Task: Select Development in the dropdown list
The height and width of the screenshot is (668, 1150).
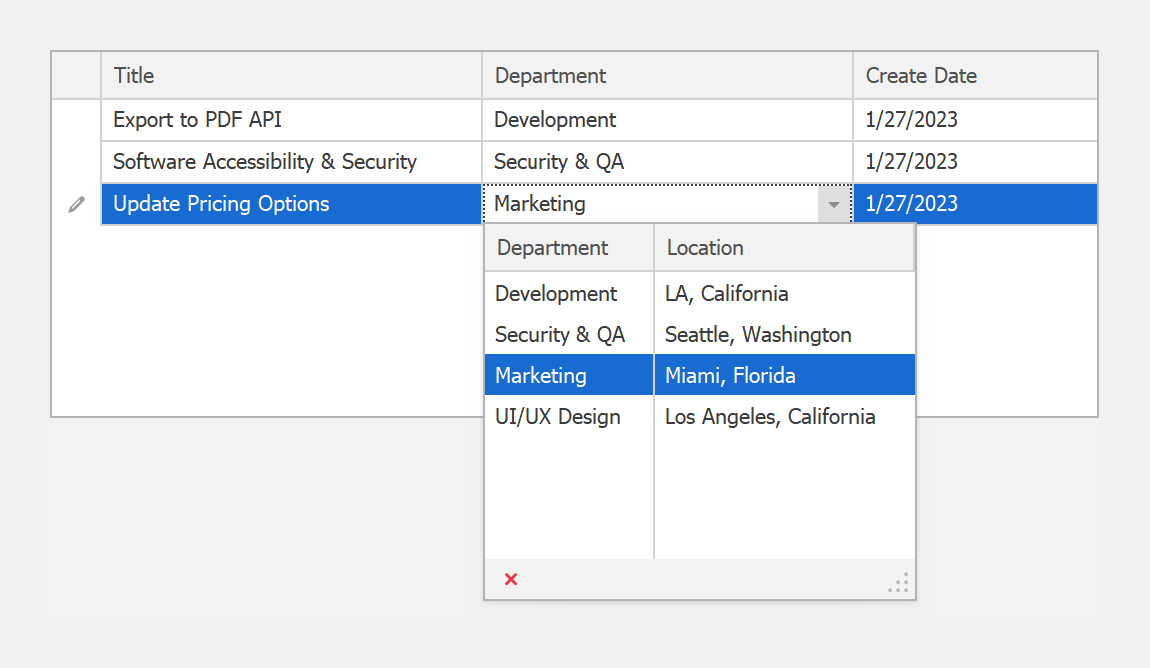Action: (556, 294)
